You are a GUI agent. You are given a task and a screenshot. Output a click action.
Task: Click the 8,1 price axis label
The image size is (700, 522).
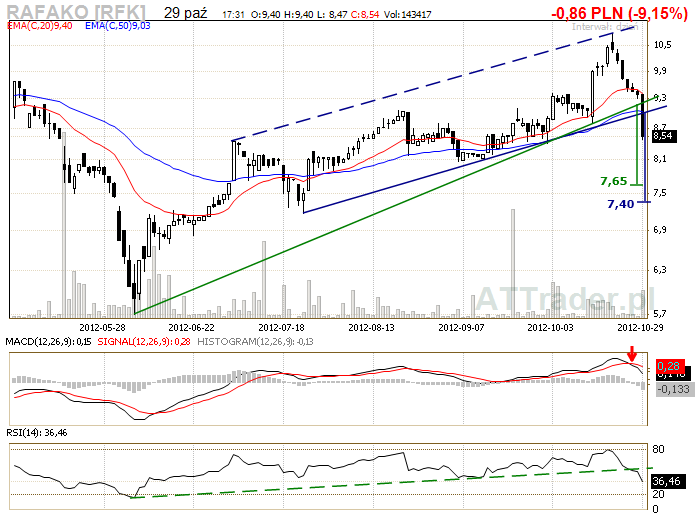tap(660, 159)
